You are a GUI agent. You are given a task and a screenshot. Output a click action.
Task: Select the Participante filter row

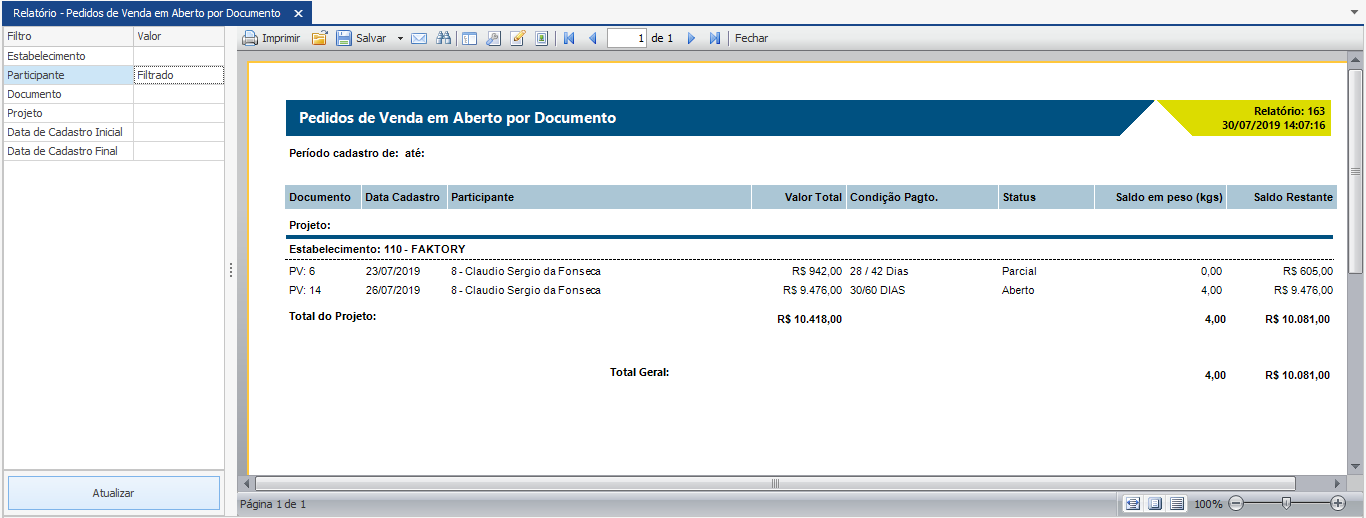[x=68, y=75]
